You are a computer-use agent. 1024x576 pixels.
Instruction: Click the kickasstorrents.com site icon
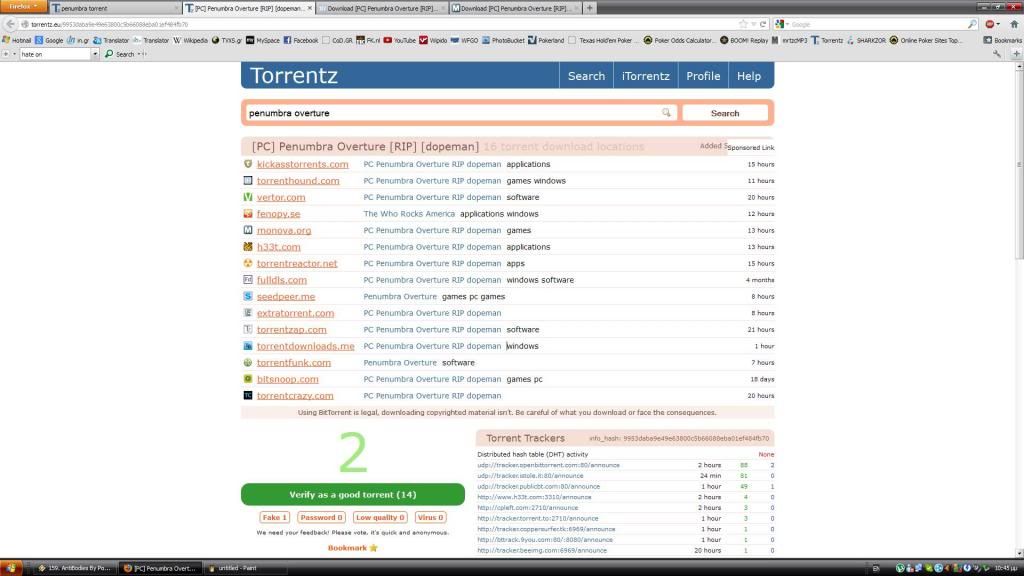pyautogui.click(x=248, y=164)
